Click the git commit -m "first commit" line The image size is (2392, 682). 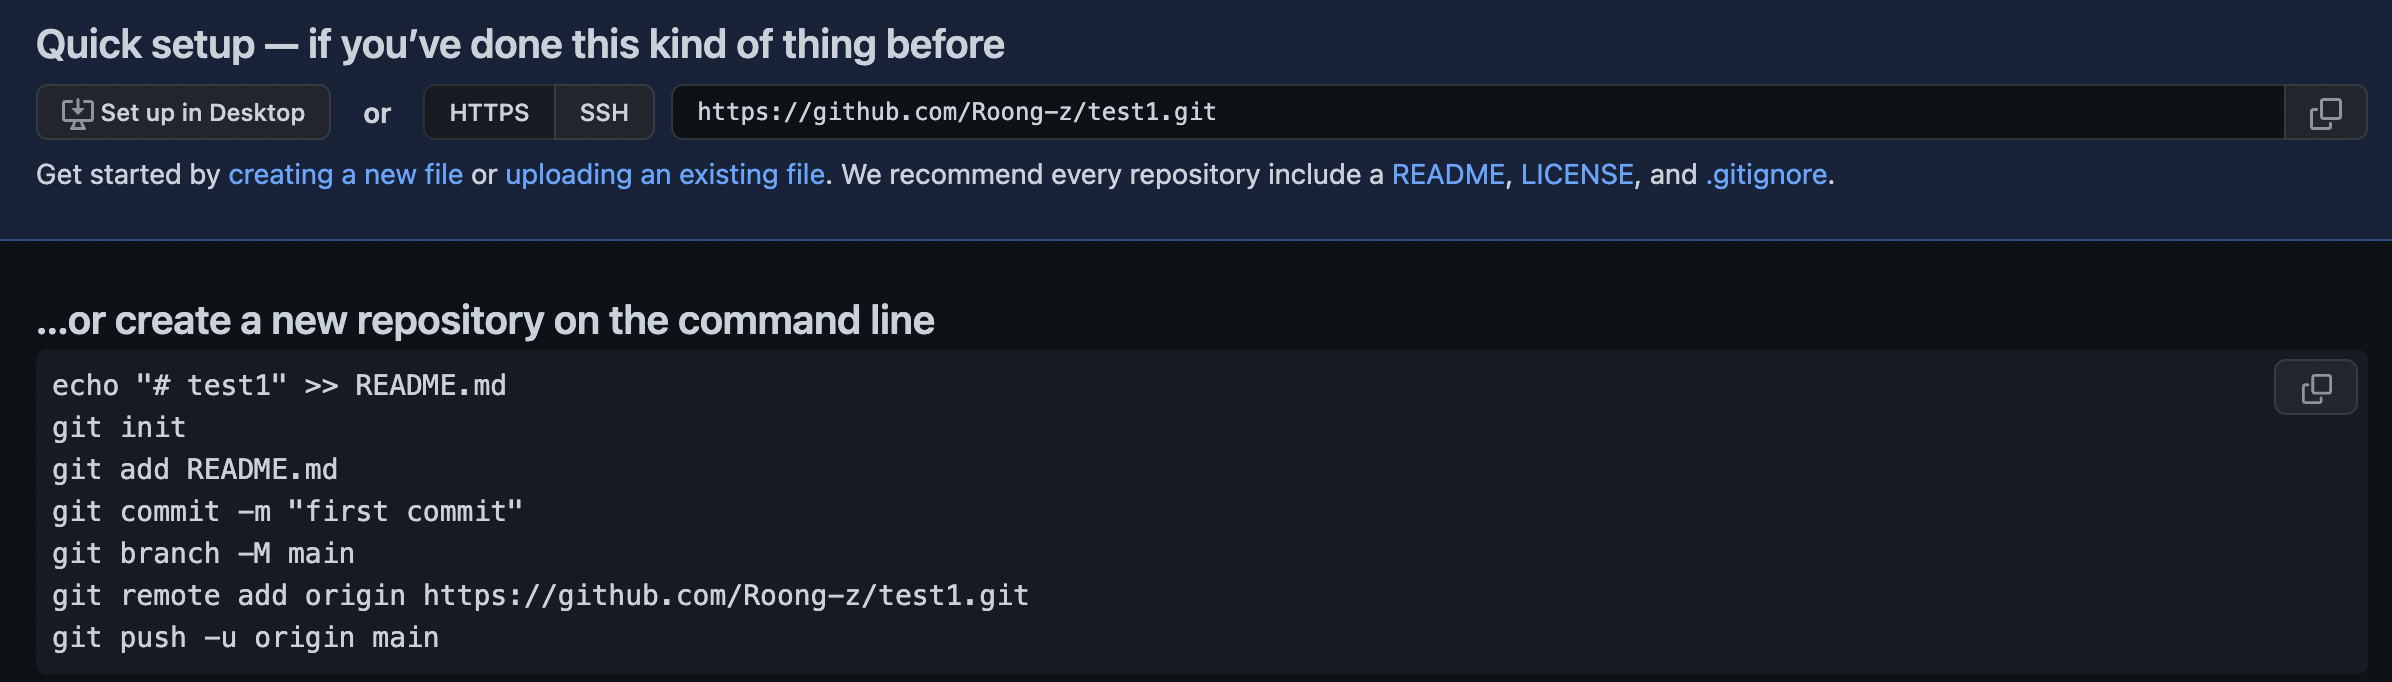(x=287, y=512)
